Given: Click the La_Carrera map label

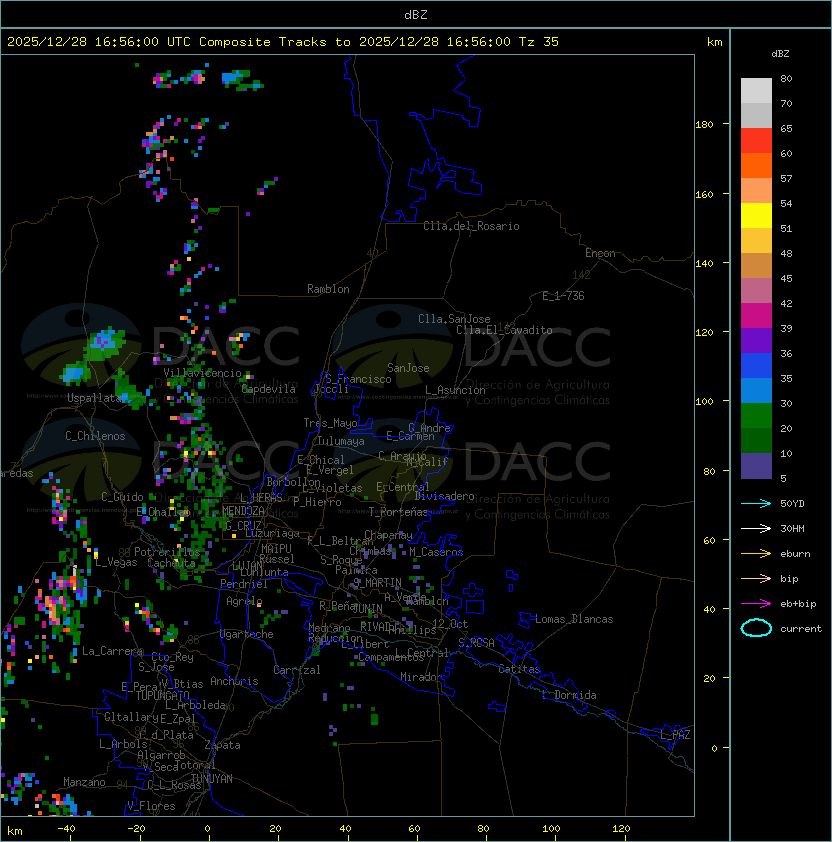Looking at the screenshot, I should point(112,651).
